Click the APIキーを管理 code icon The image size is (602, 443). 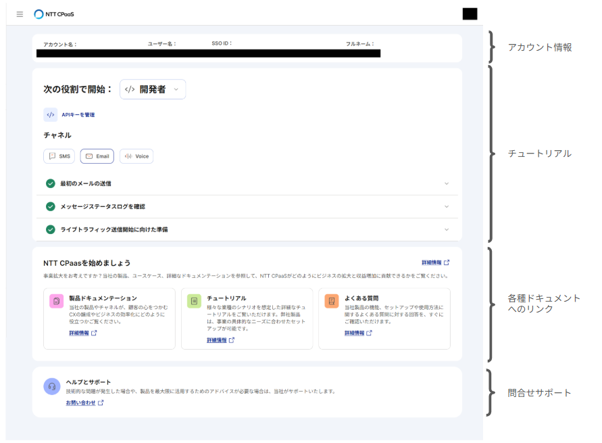[50, 115]
